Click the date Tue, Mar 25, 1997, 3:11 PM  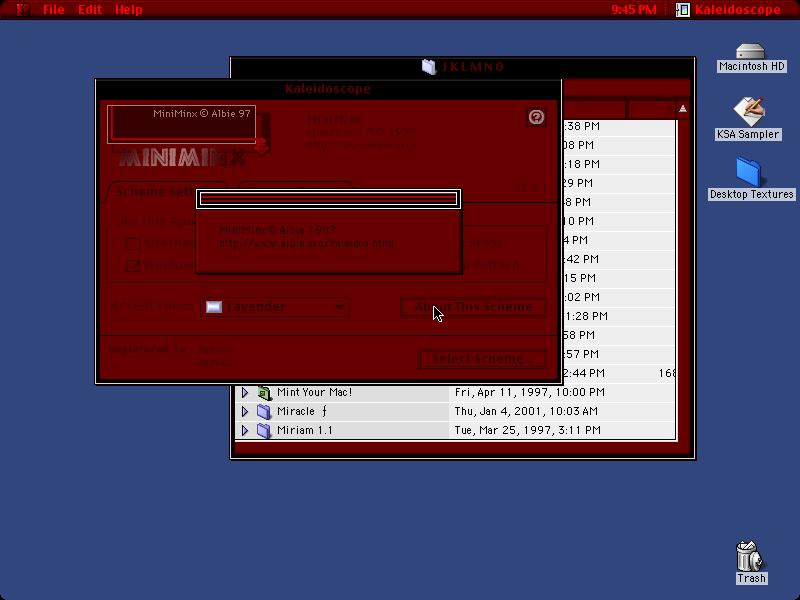point(528,430)
